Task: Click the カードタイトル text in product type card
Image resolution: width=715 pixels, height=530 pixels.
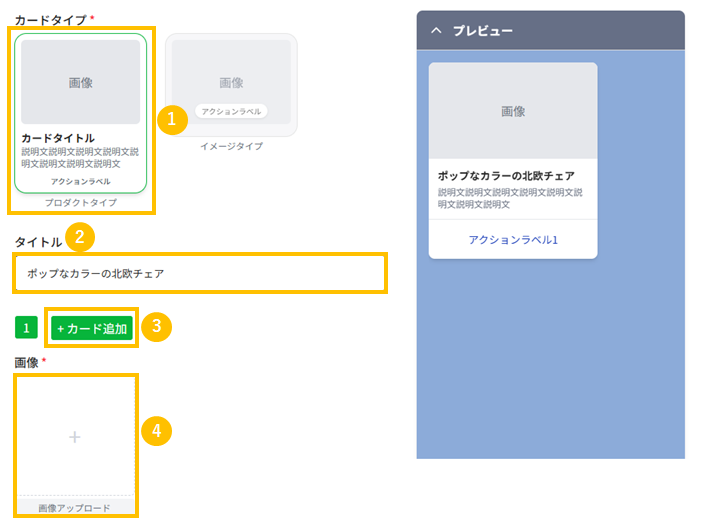Action: (58, 138)
